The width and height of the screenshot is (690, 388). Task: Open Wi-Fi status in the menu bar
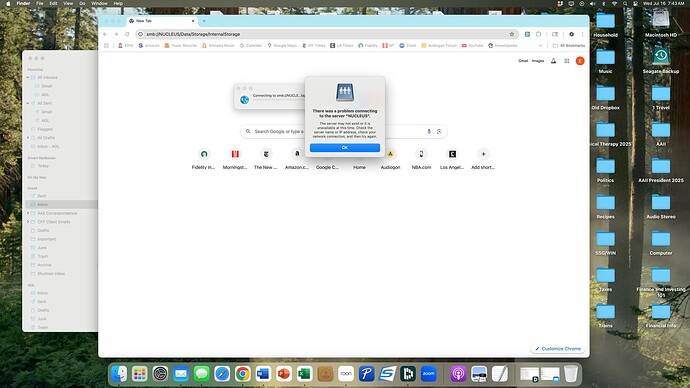[614, 3]
